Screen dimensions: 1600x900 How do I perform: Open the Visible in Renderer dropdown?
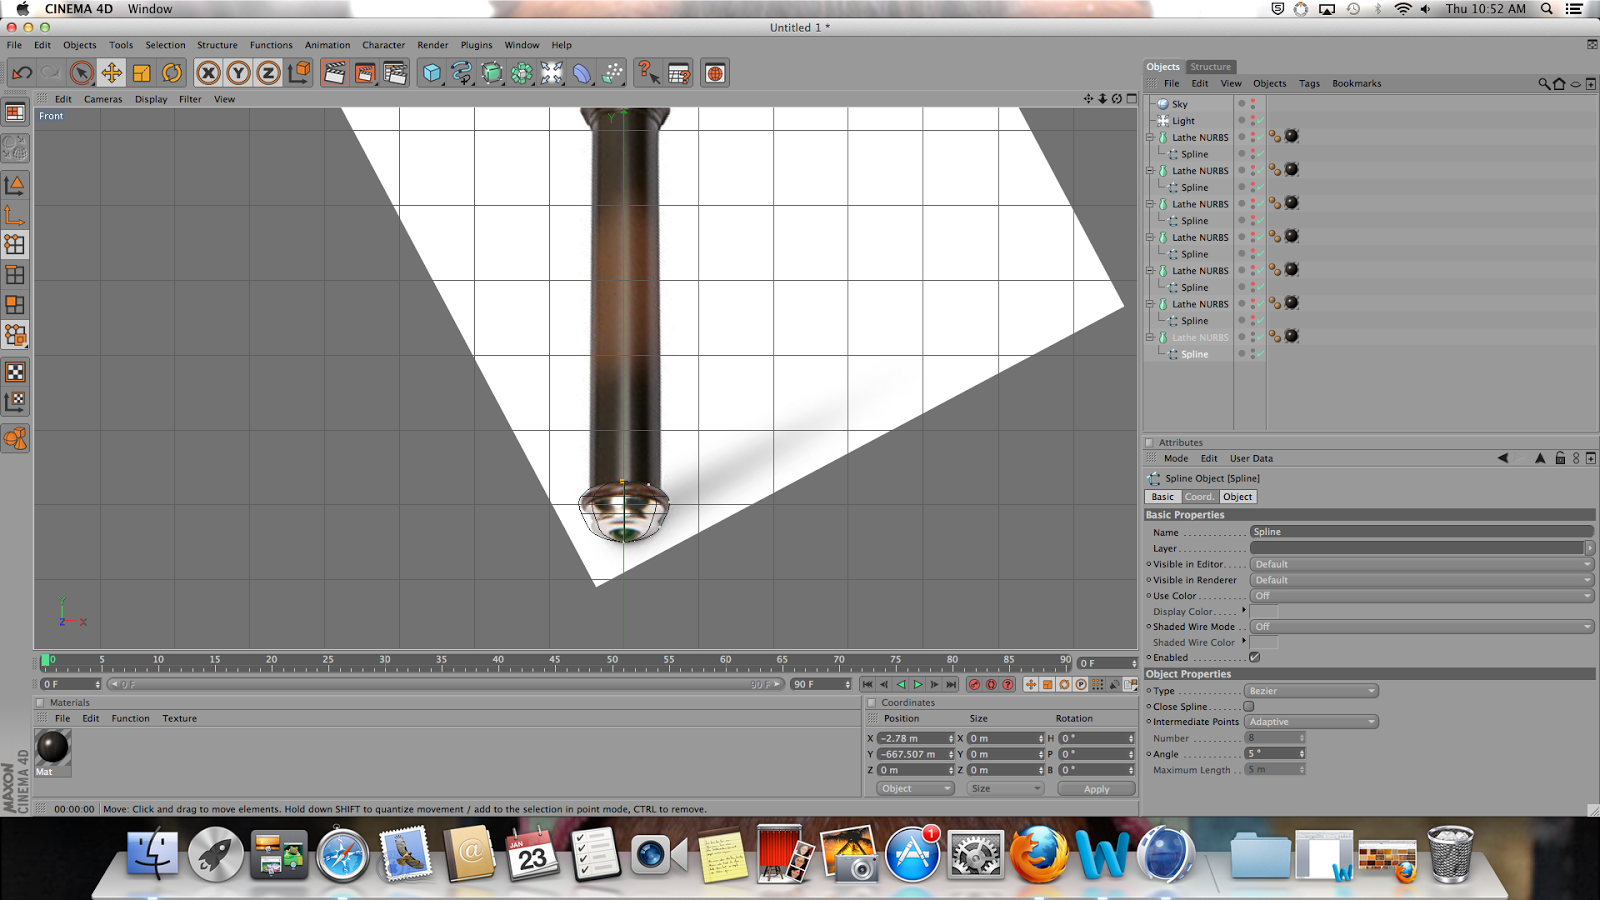click(x=1421, y=580)
